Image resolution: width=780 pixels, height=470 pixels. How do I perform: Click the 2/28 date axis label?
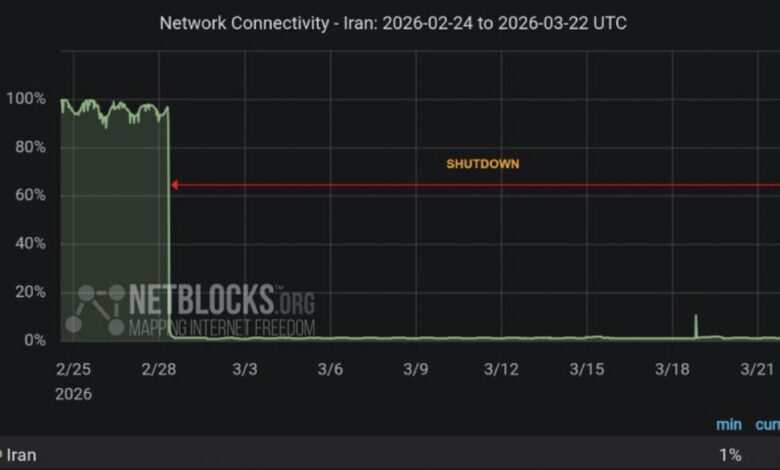[159, 369]
